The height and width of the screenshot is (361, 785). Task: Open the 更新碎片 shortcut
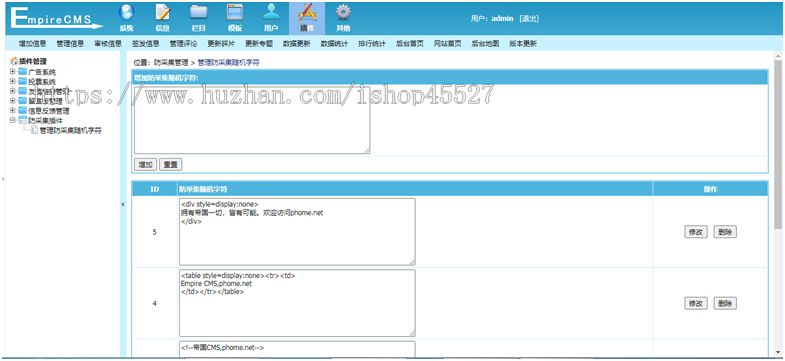(221, 44)
